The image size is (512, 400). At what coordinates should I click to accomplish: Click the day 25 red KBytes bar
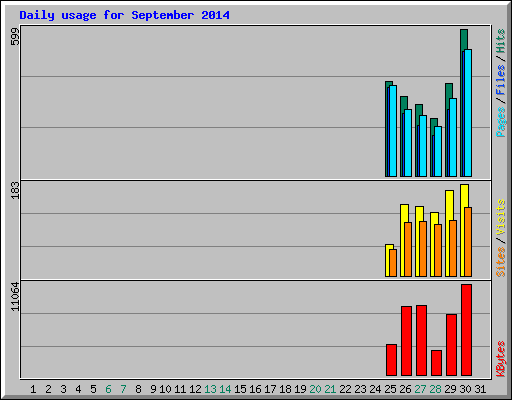[392, 360]
